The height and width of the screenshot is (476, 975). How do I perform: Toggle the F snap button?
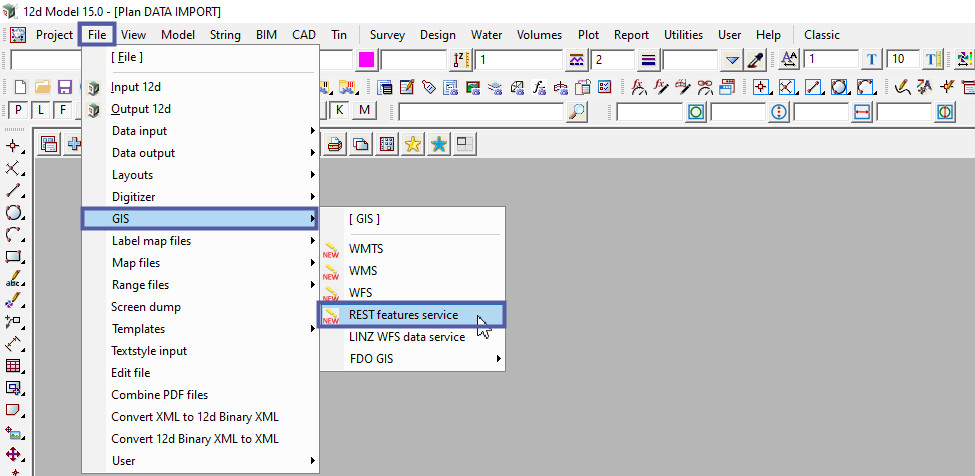click(x=63, y=111)
